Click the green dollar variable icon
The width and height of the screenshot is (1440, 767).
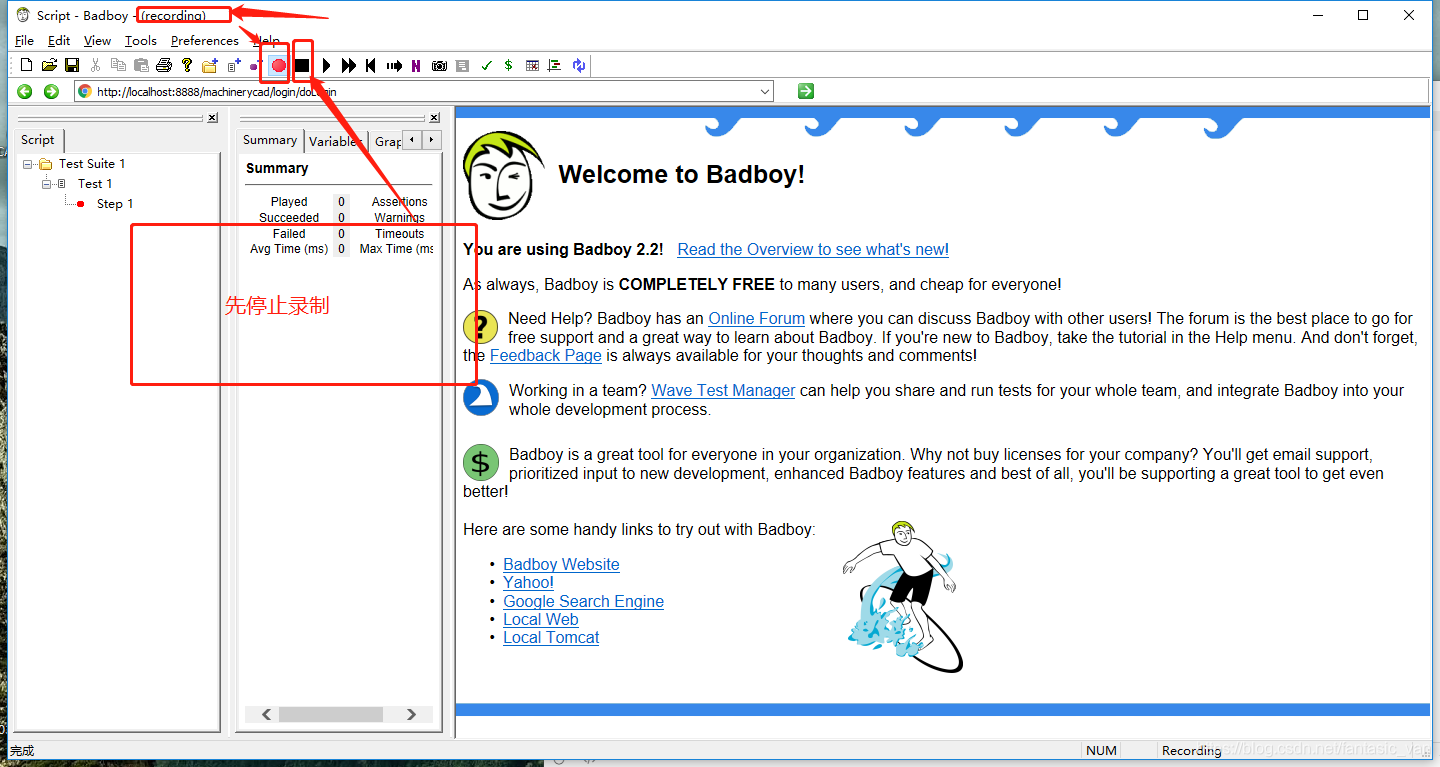pyautogui.click(x=508, y=65)
